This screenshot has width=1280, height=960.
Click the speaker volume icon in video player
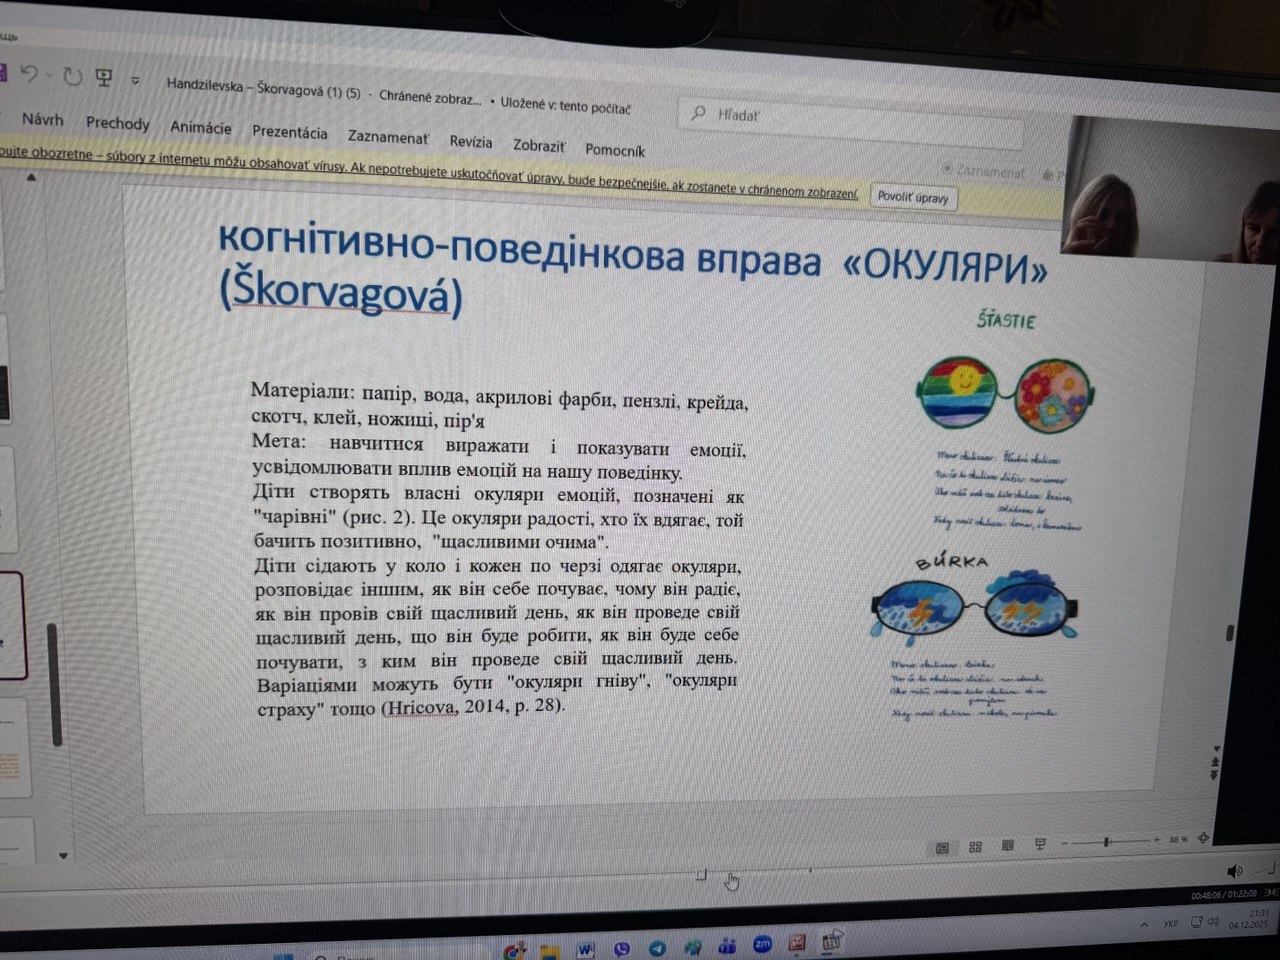(1235, 872)
